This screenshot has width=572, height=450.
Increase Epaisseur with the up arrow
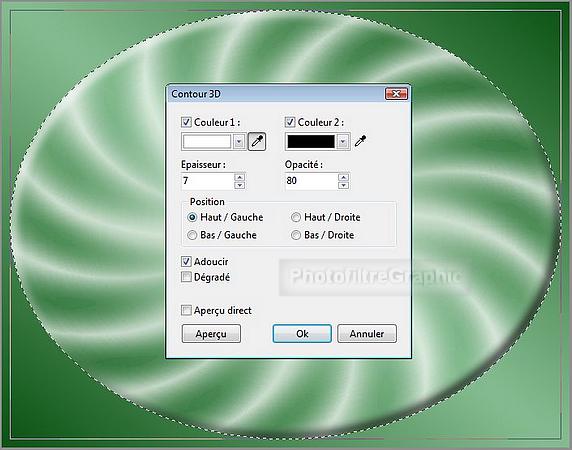pos(239,177)
